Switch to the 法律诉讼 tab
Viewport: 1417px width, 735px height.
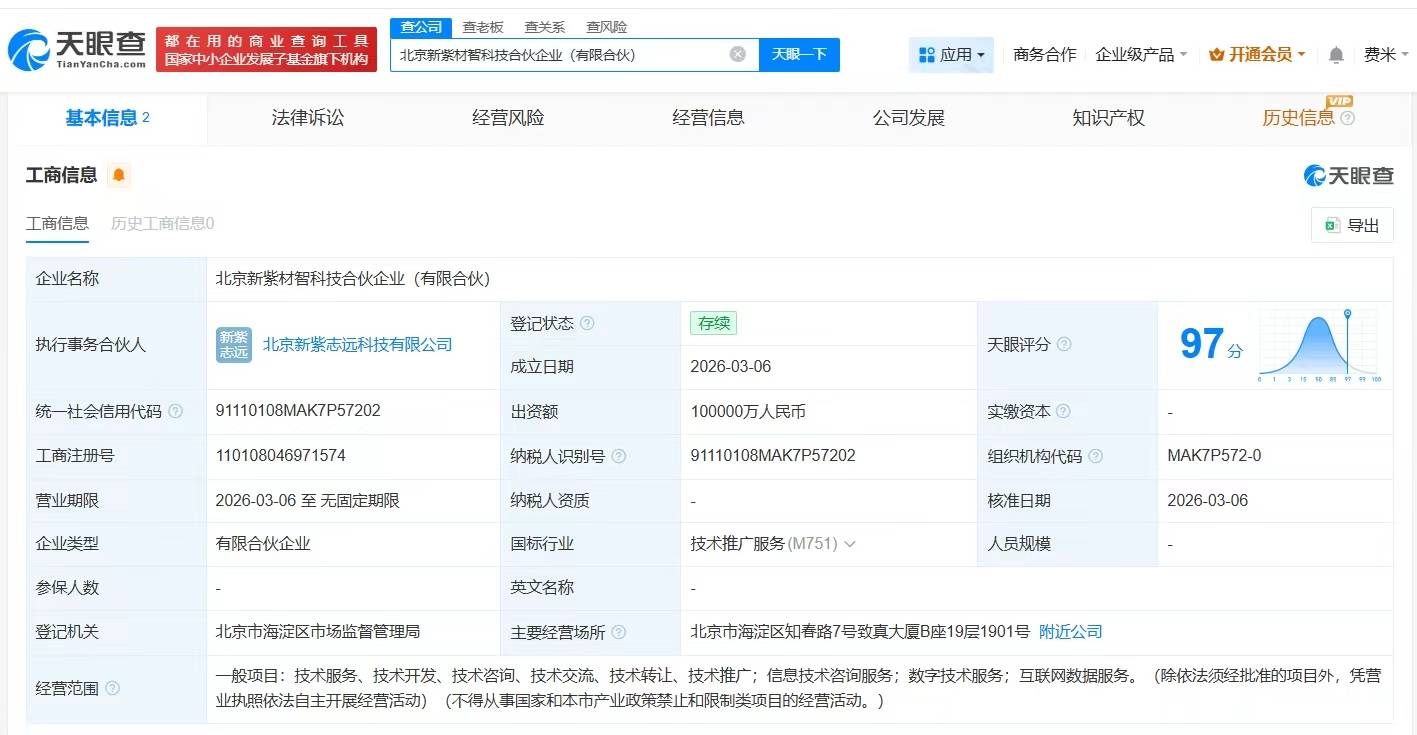pos(308,117)
